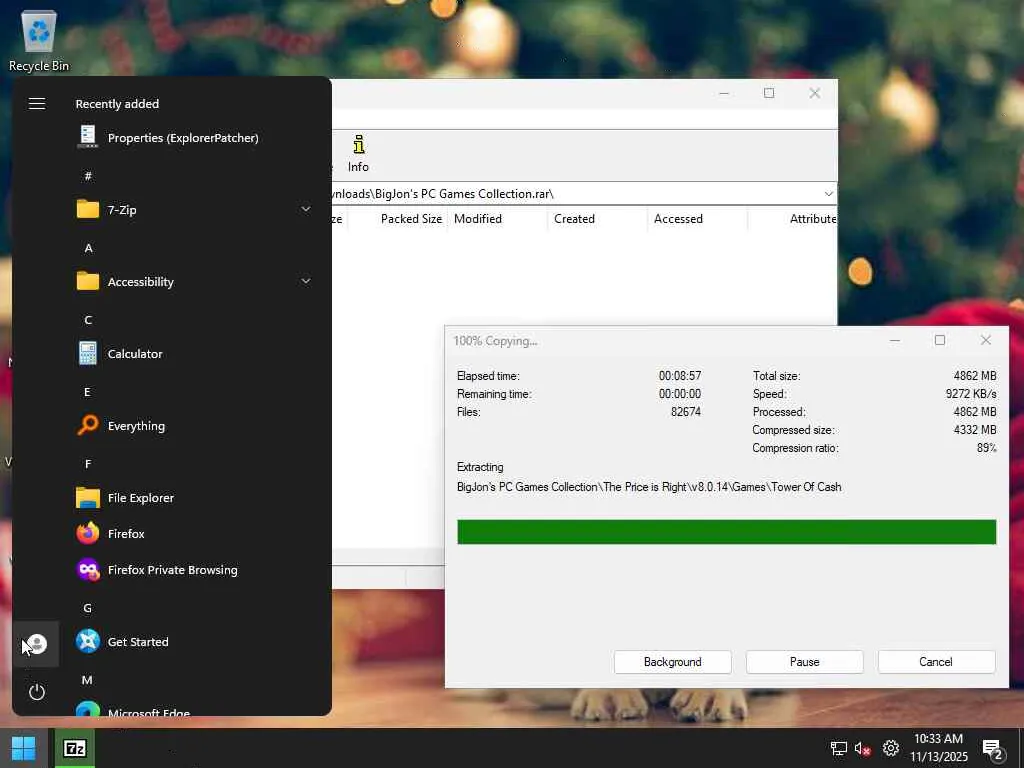Close the 100% Copying dialog

pyautogui.click(x=985, y=340)
